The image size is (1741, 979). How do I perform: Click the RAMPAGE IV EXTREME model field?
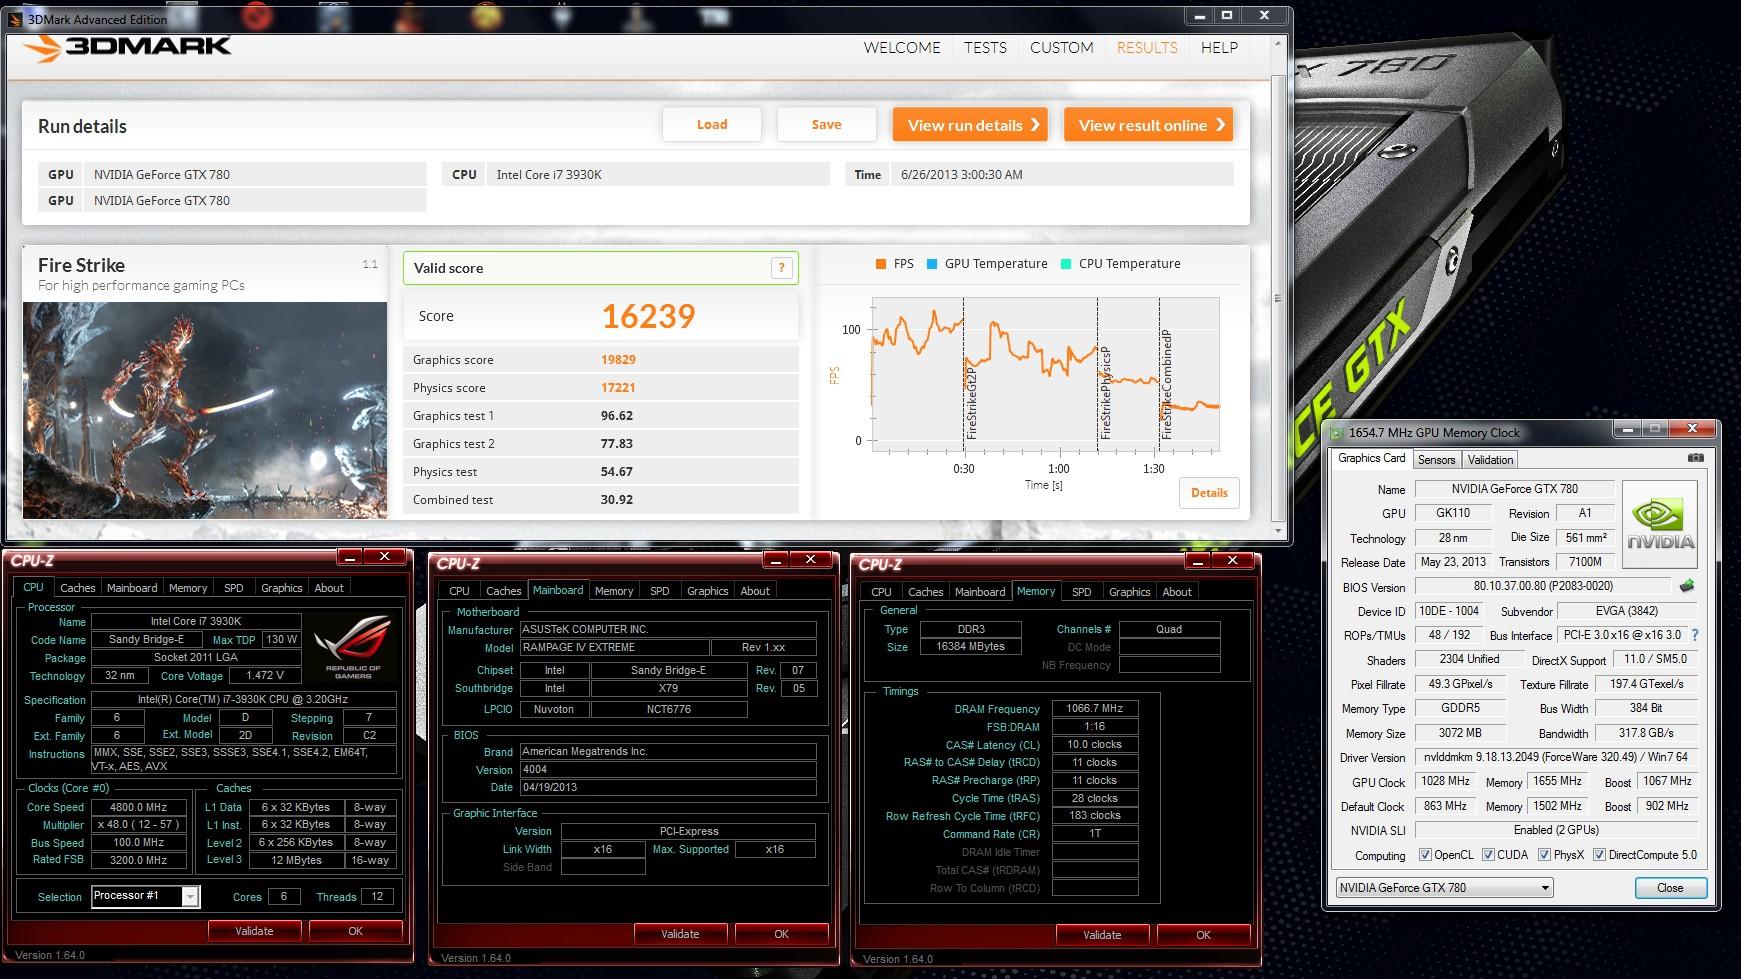pos(613,648)
